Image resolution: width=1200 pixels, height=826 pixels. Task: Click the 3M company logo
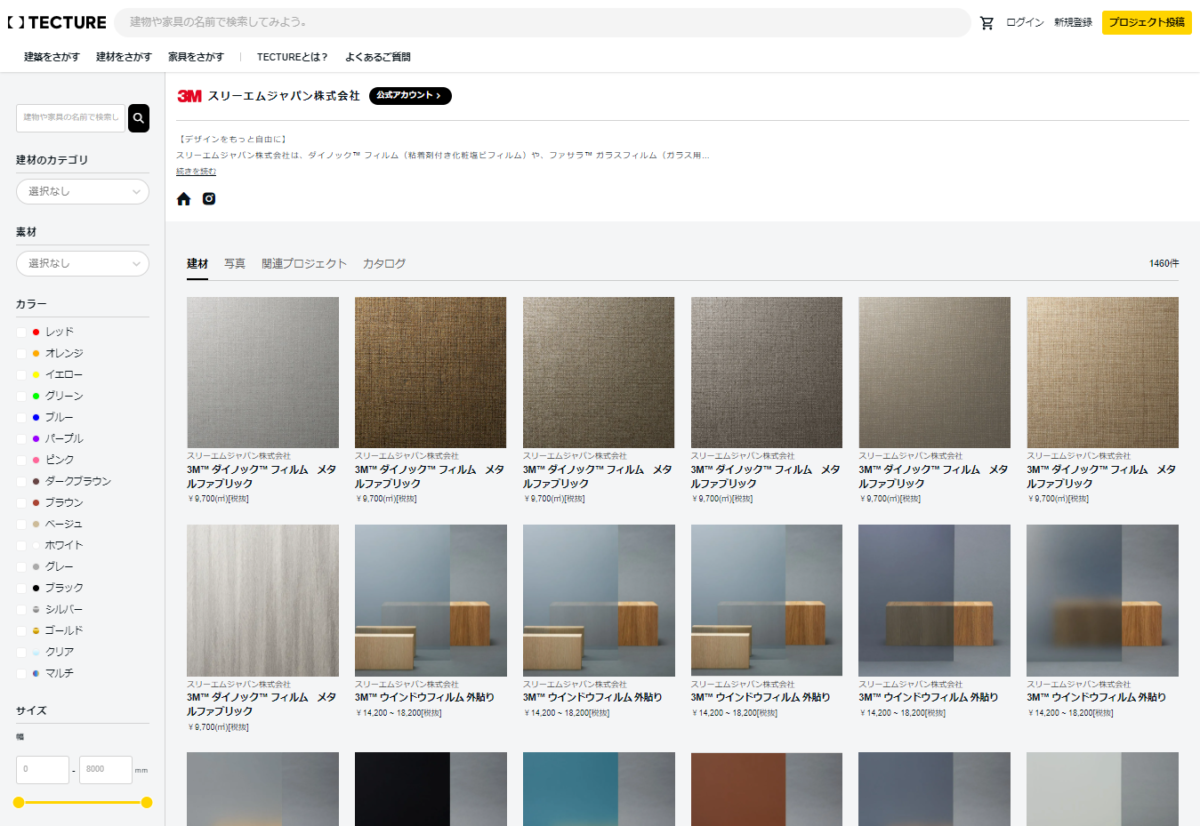[189, 96]
